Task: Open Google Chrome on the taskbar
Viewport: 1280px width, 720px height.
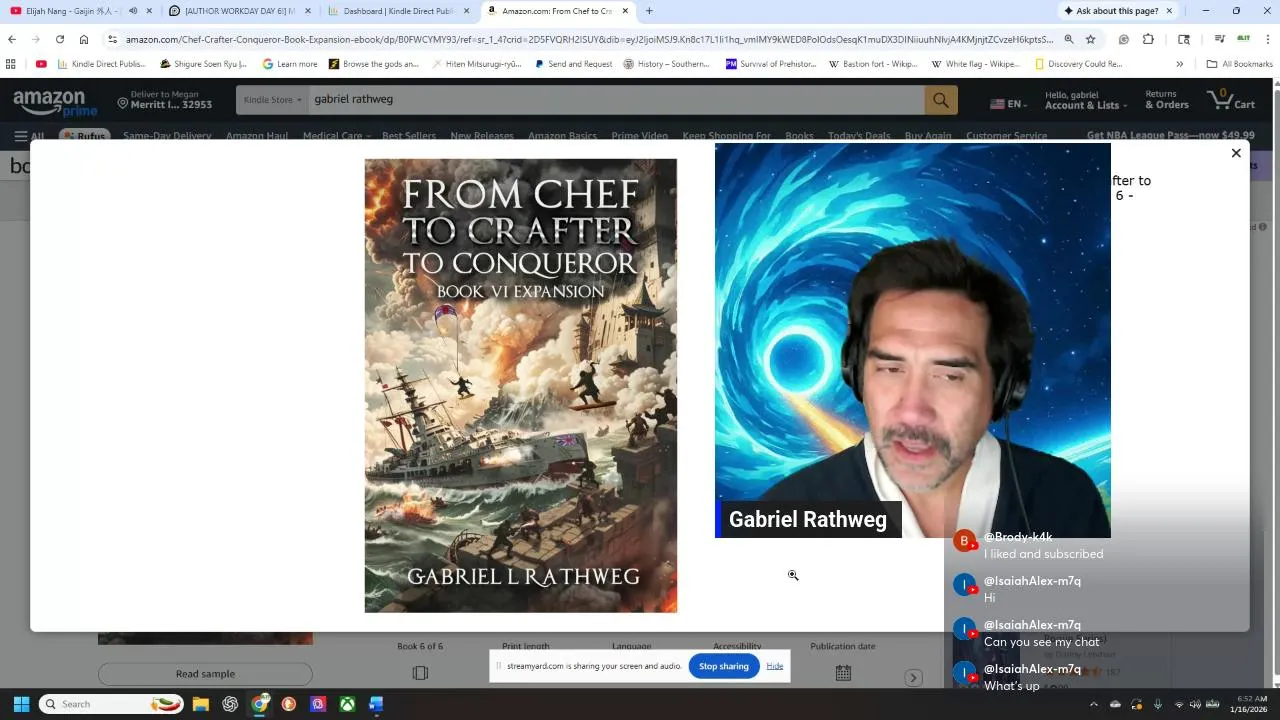Action: (260, 704)
